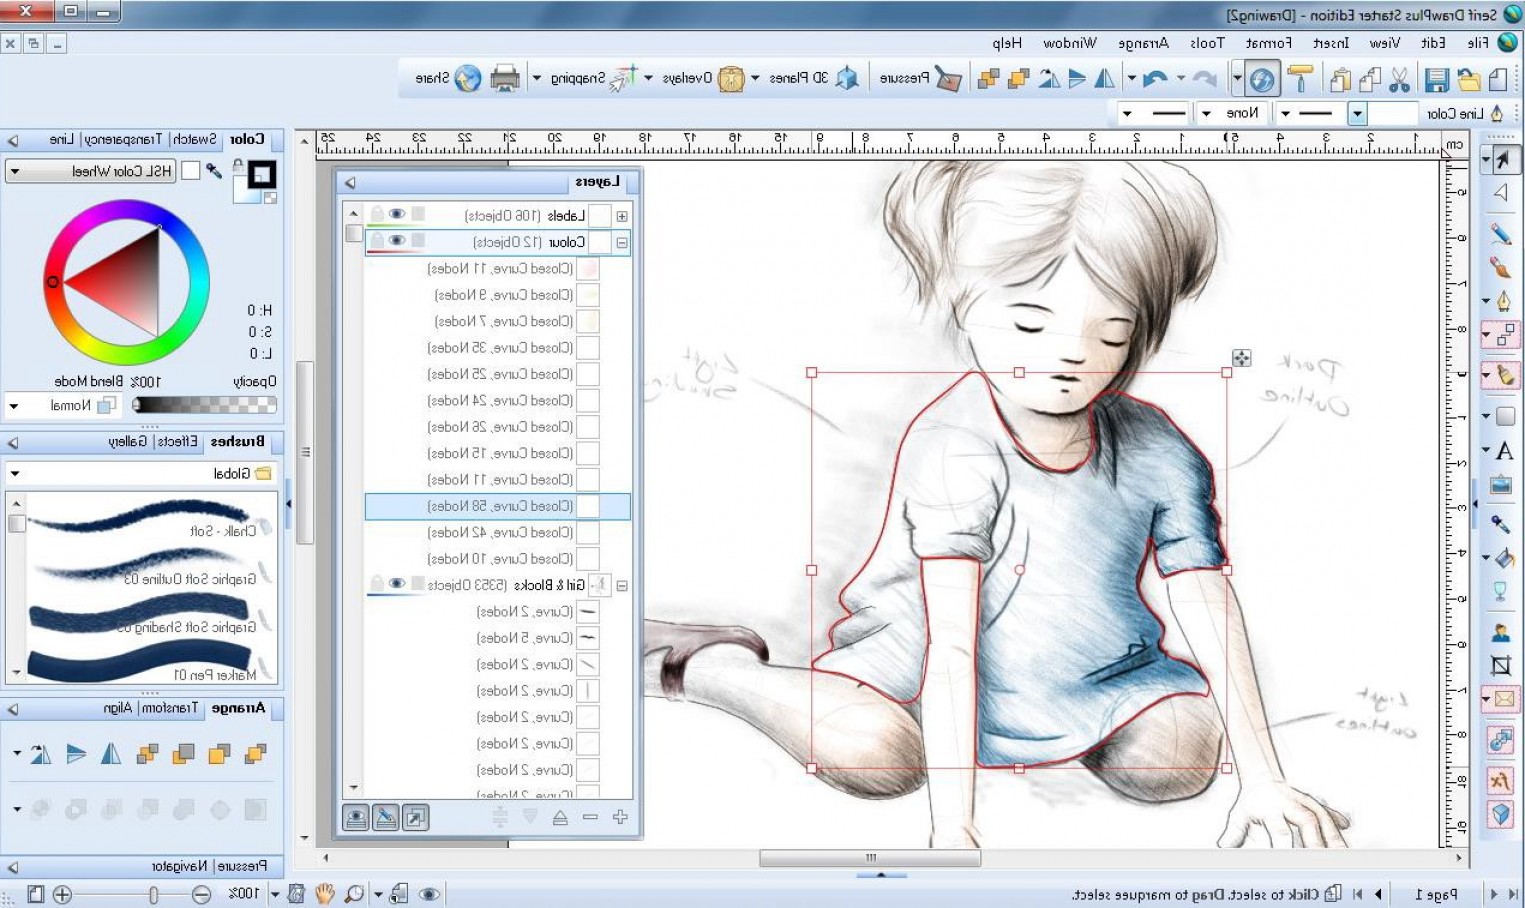This screenshot has width=1525, height=908.
Task: Select the Node tool below Pointer tool
Action: coord(1501,193)
